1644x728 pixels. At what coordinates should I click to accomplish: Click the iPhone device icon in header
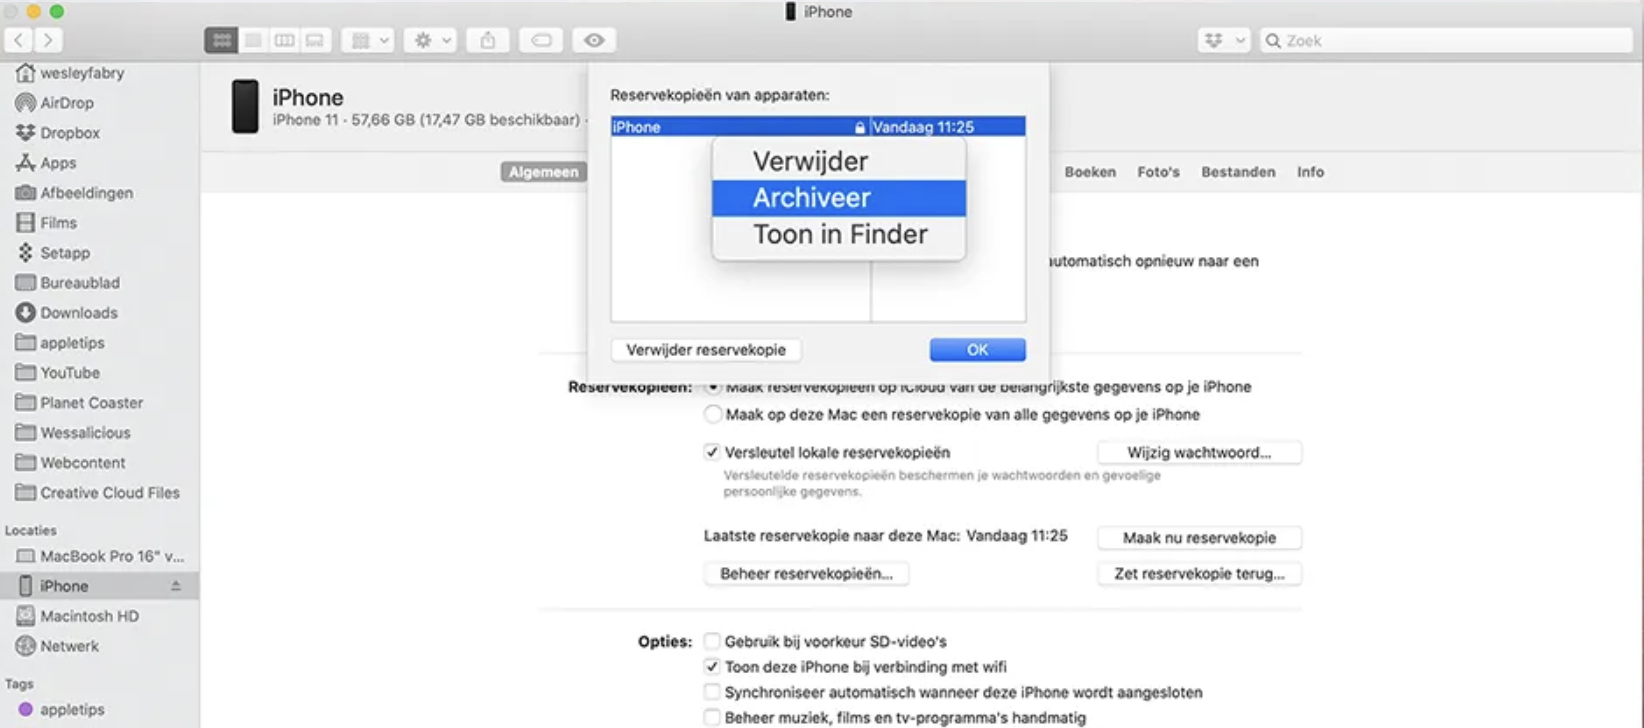coord(245,107)
